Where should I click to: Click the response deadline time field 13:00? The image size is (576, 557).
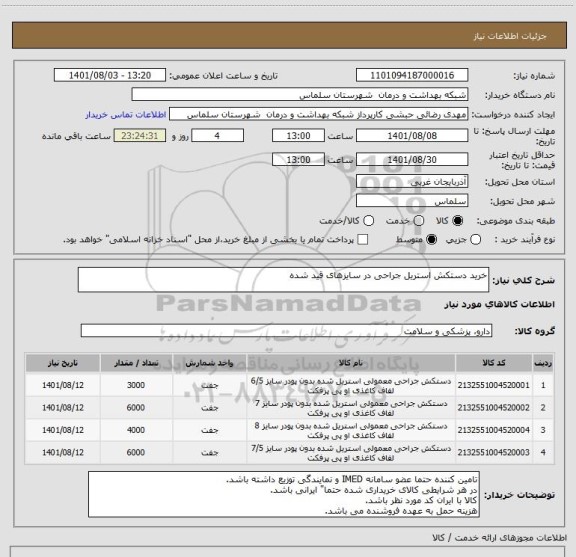[298, 136]
